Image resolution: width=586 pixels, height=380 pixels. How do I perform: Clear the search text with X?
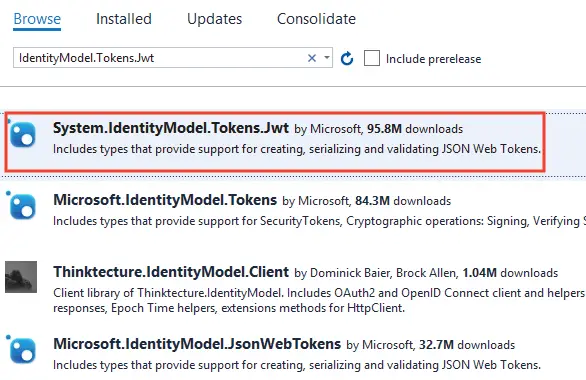312,58
